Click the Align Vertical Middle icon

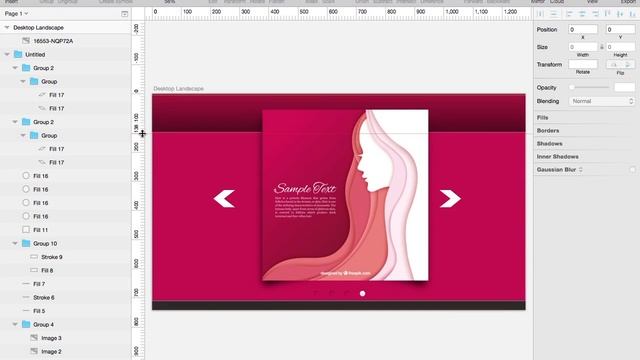coord(620,14)
